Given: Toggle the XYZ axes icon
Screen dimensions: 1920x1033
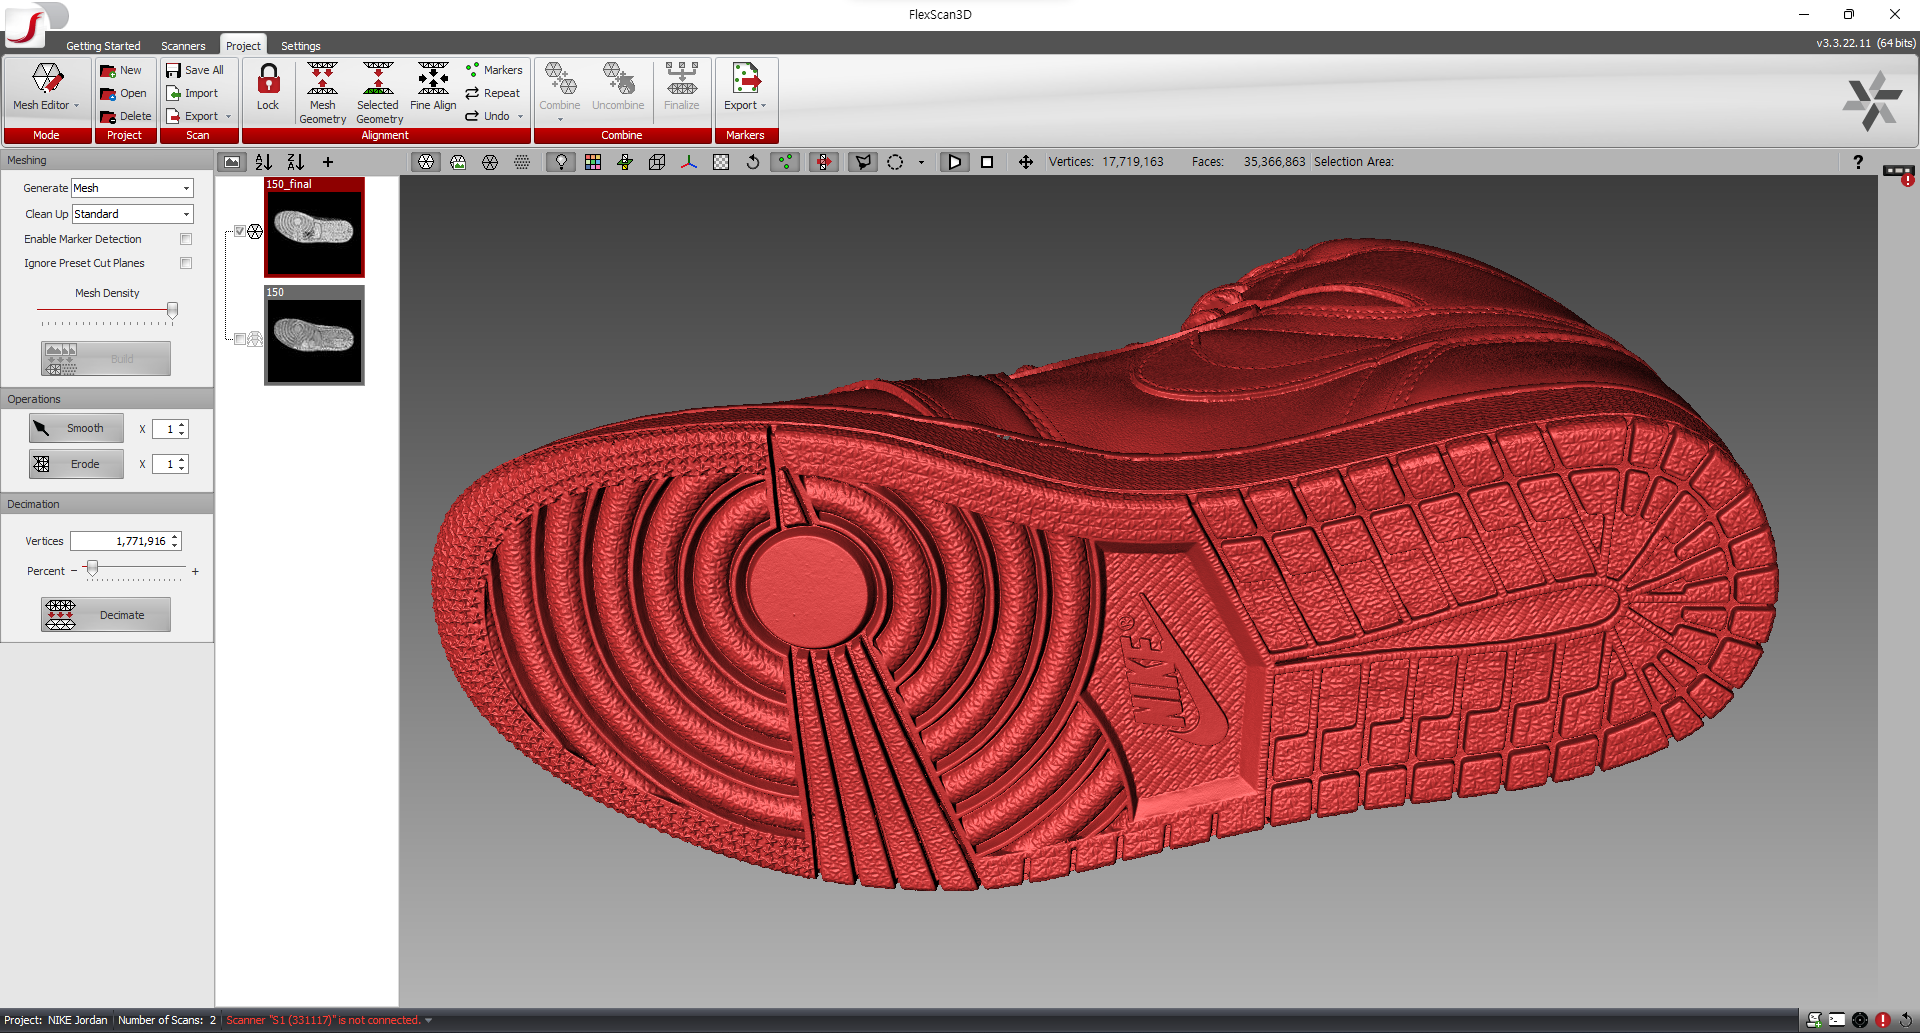Looking at the screenshot, I should [x=689, y=162].
